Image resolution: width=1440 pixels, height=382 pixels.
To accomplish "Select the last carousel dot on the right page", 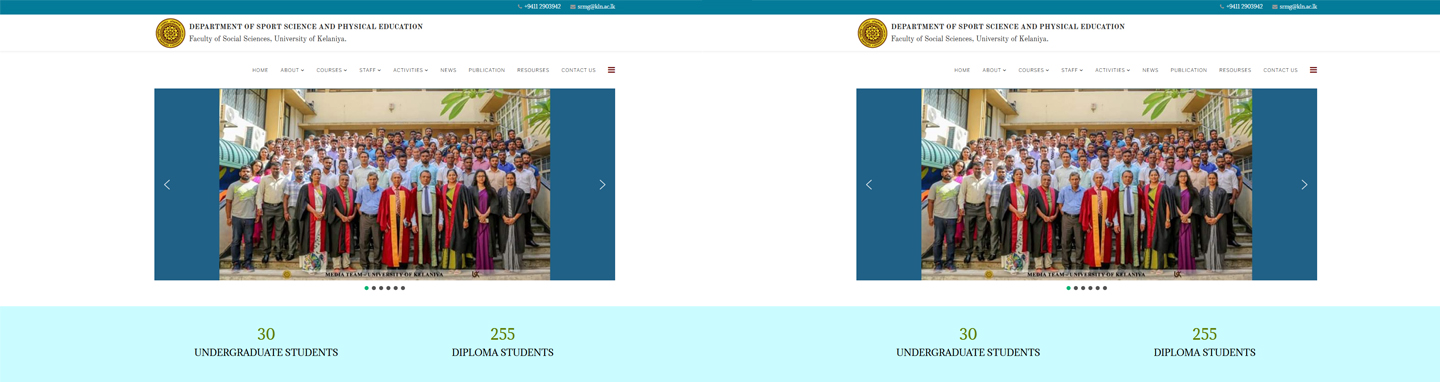I will 1105,288.
